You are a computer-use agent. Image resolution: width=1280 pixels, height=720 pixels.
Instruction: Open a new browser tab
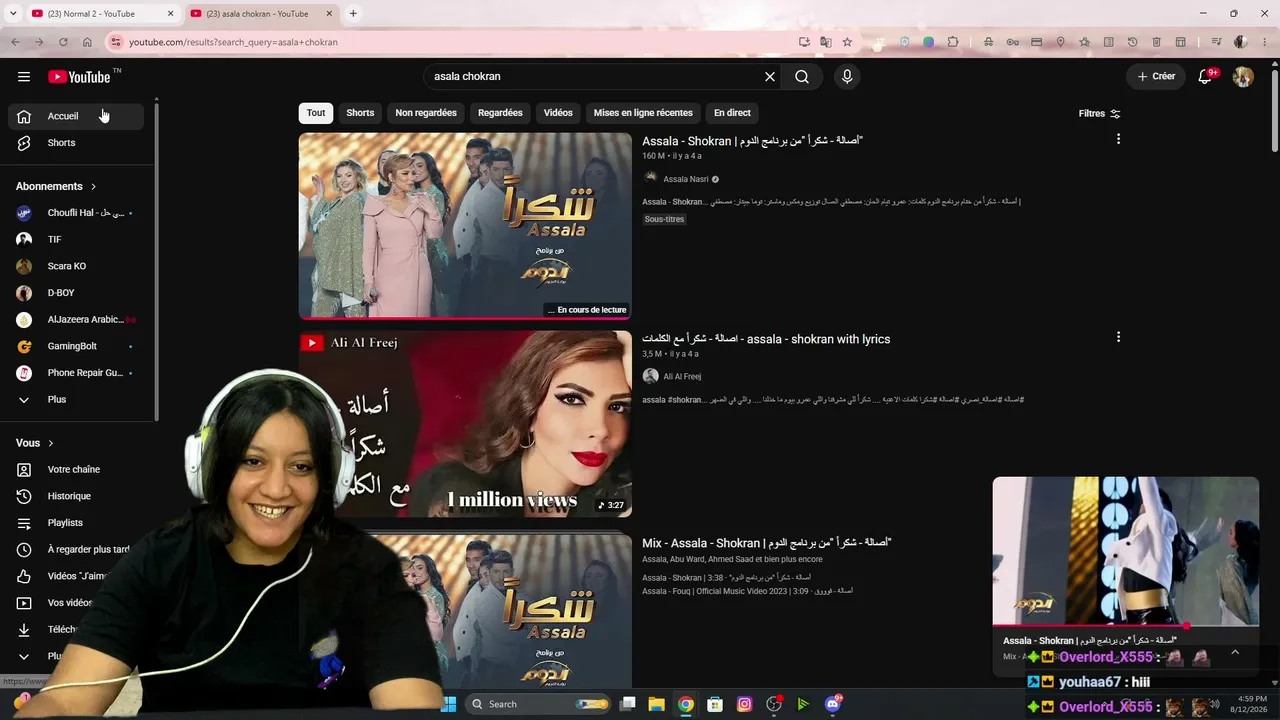[x=353, y=14]
